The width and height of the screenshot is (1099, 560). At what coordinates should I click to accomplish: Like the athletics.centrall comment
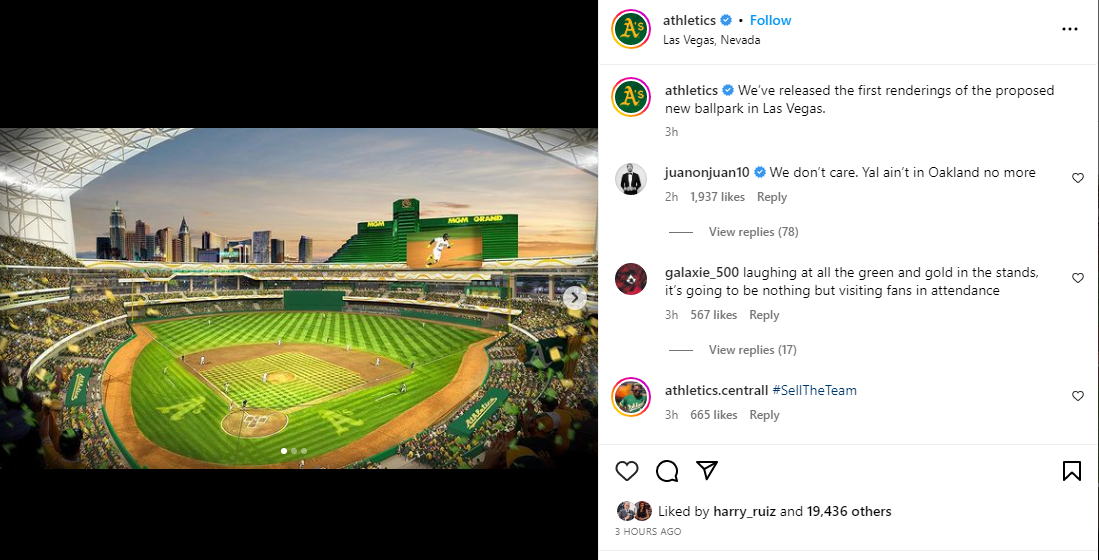(1078, 396)
